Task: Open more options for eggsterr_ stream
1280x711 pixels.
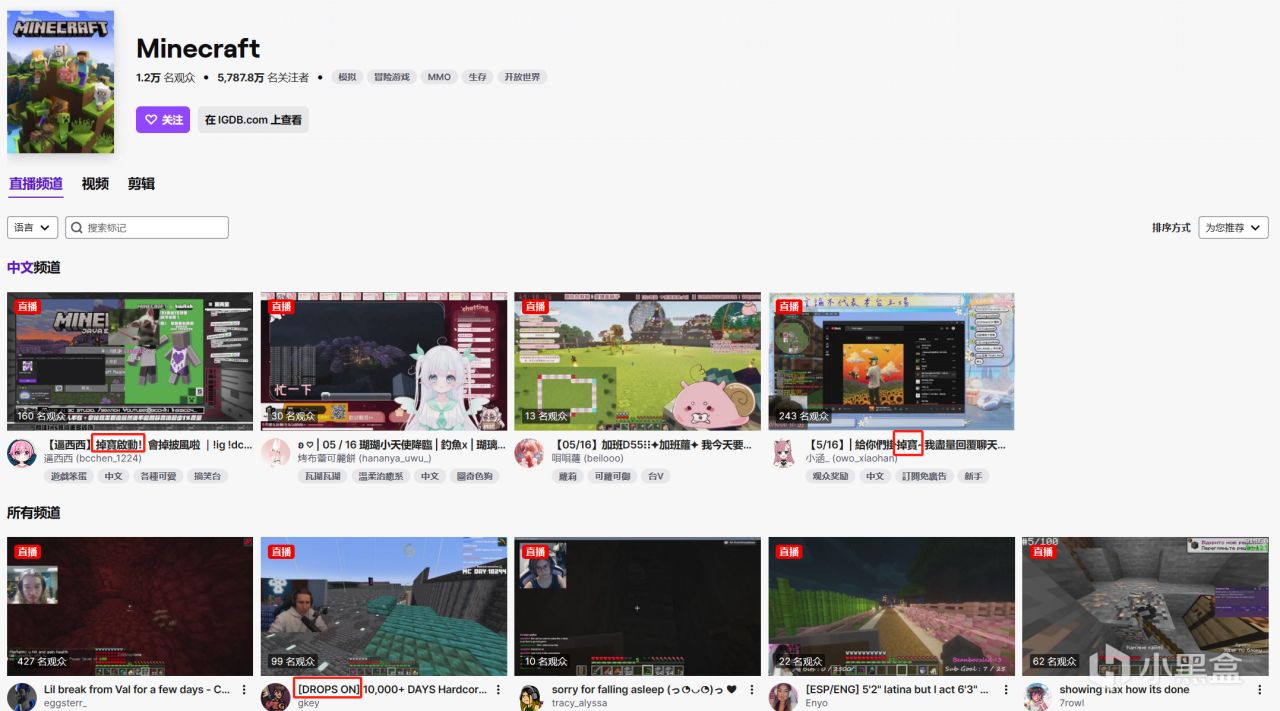Action: tap(245, 690)
